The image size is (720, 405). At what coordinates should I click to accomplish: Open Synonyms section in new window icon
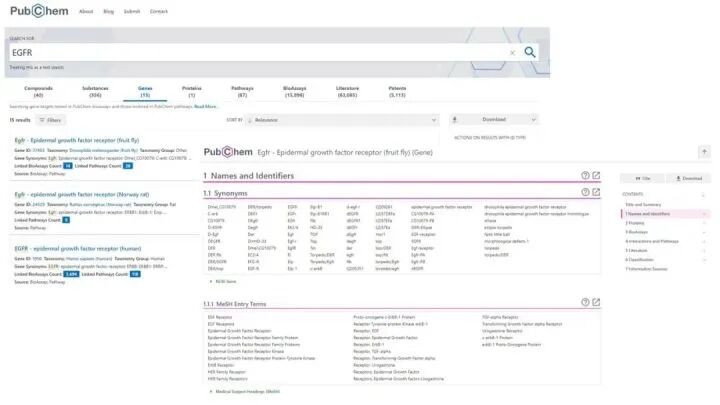pyautogui.click(x=596, y=192)
